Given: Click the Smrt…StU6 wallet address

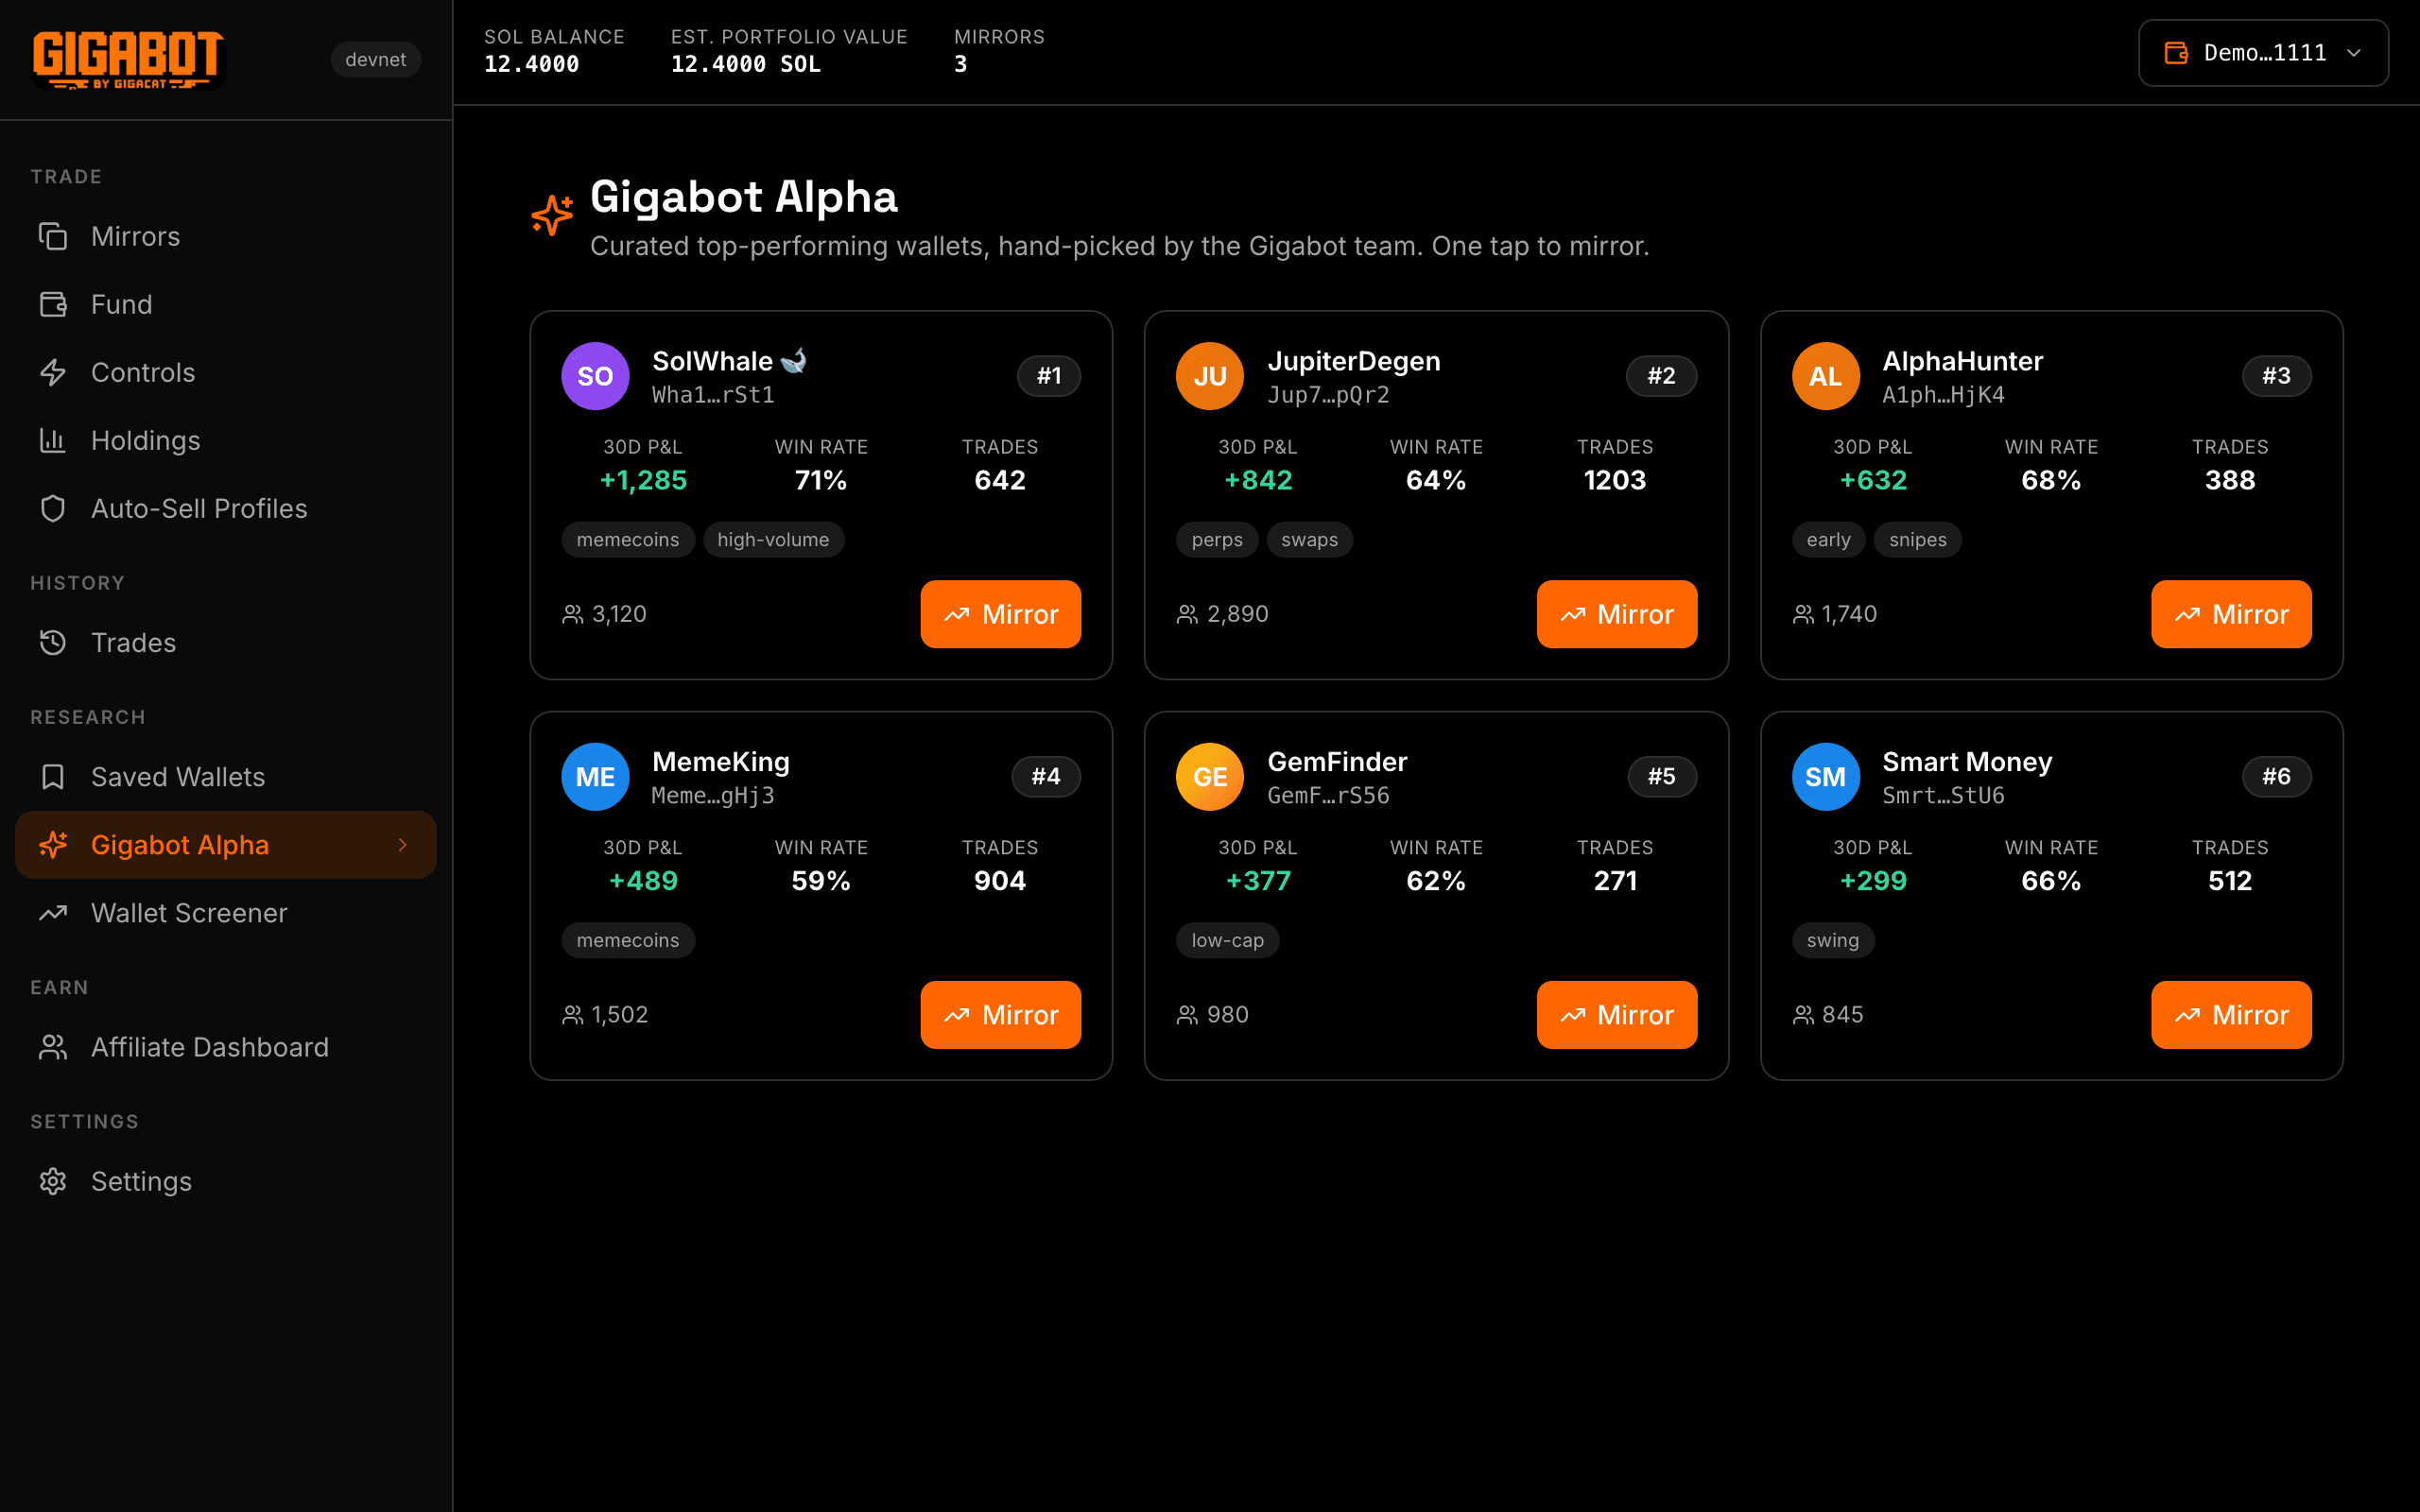Looking at the screenshot, I should [1943, 796].
